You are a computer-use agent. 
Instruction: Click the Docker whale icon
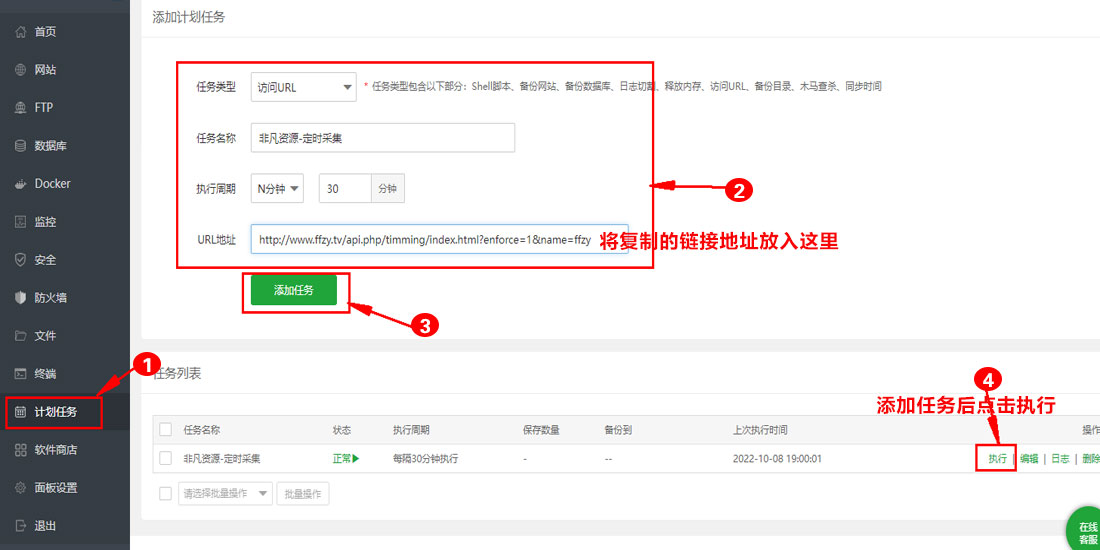(21, 184)
